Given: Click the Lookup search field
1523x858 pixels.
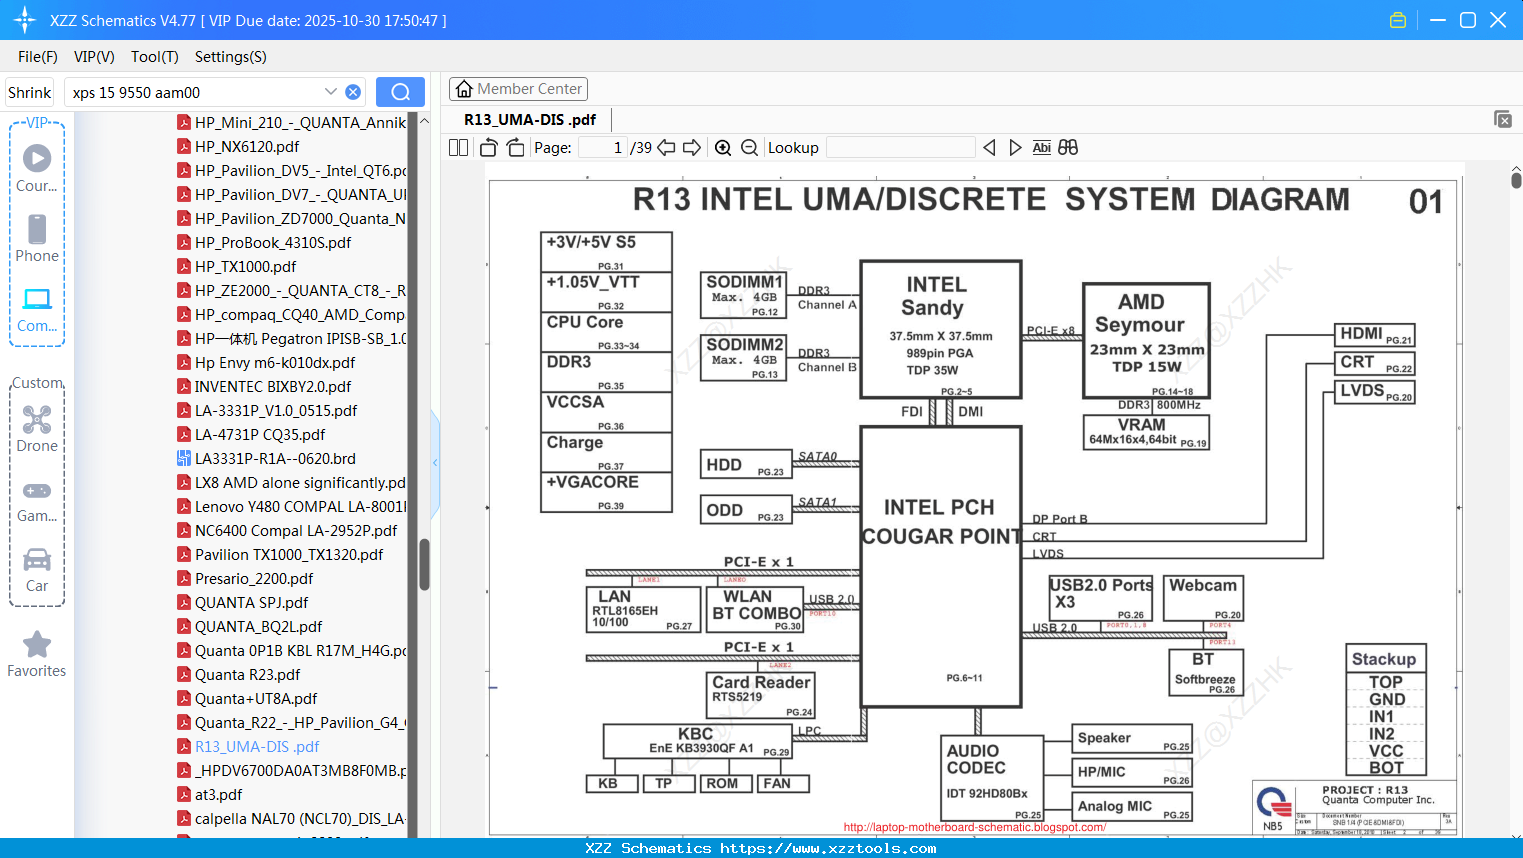Looking at the screenshot, I should click(900, 147).
